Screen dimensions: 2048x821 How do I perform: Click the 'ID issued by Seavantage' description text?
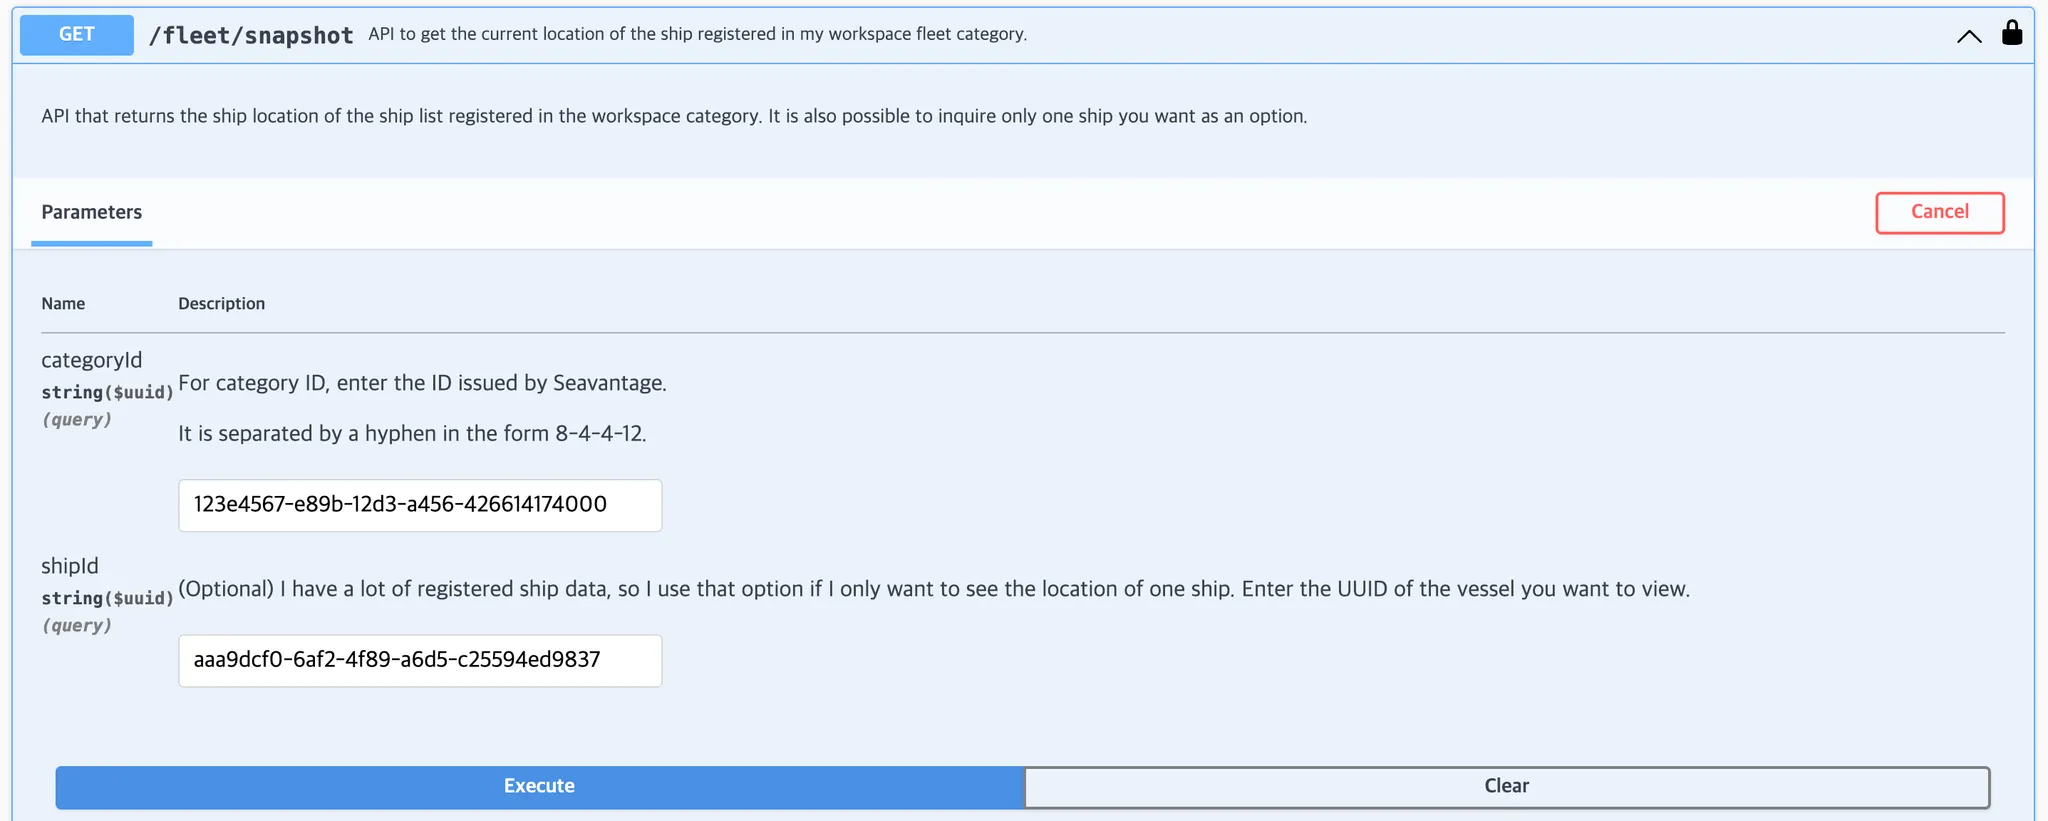click(x=422, y=383)
